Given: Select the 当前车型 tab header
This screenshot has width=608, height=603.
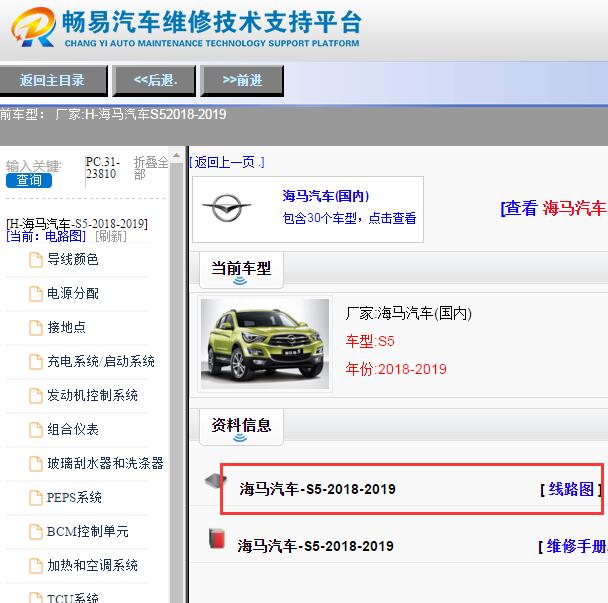Looking at the screenshot, I should pos(241,270).
